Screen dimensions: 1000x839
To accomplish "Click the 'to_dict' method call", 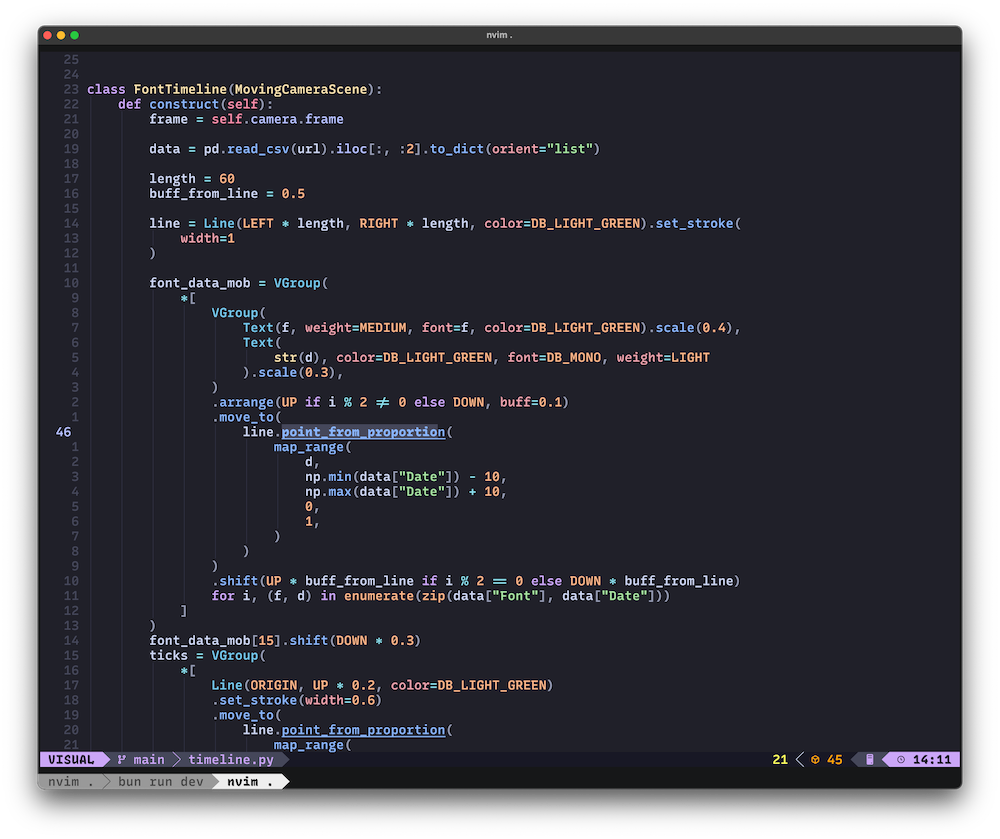I will pyautogui.click(x=457, y=149).
